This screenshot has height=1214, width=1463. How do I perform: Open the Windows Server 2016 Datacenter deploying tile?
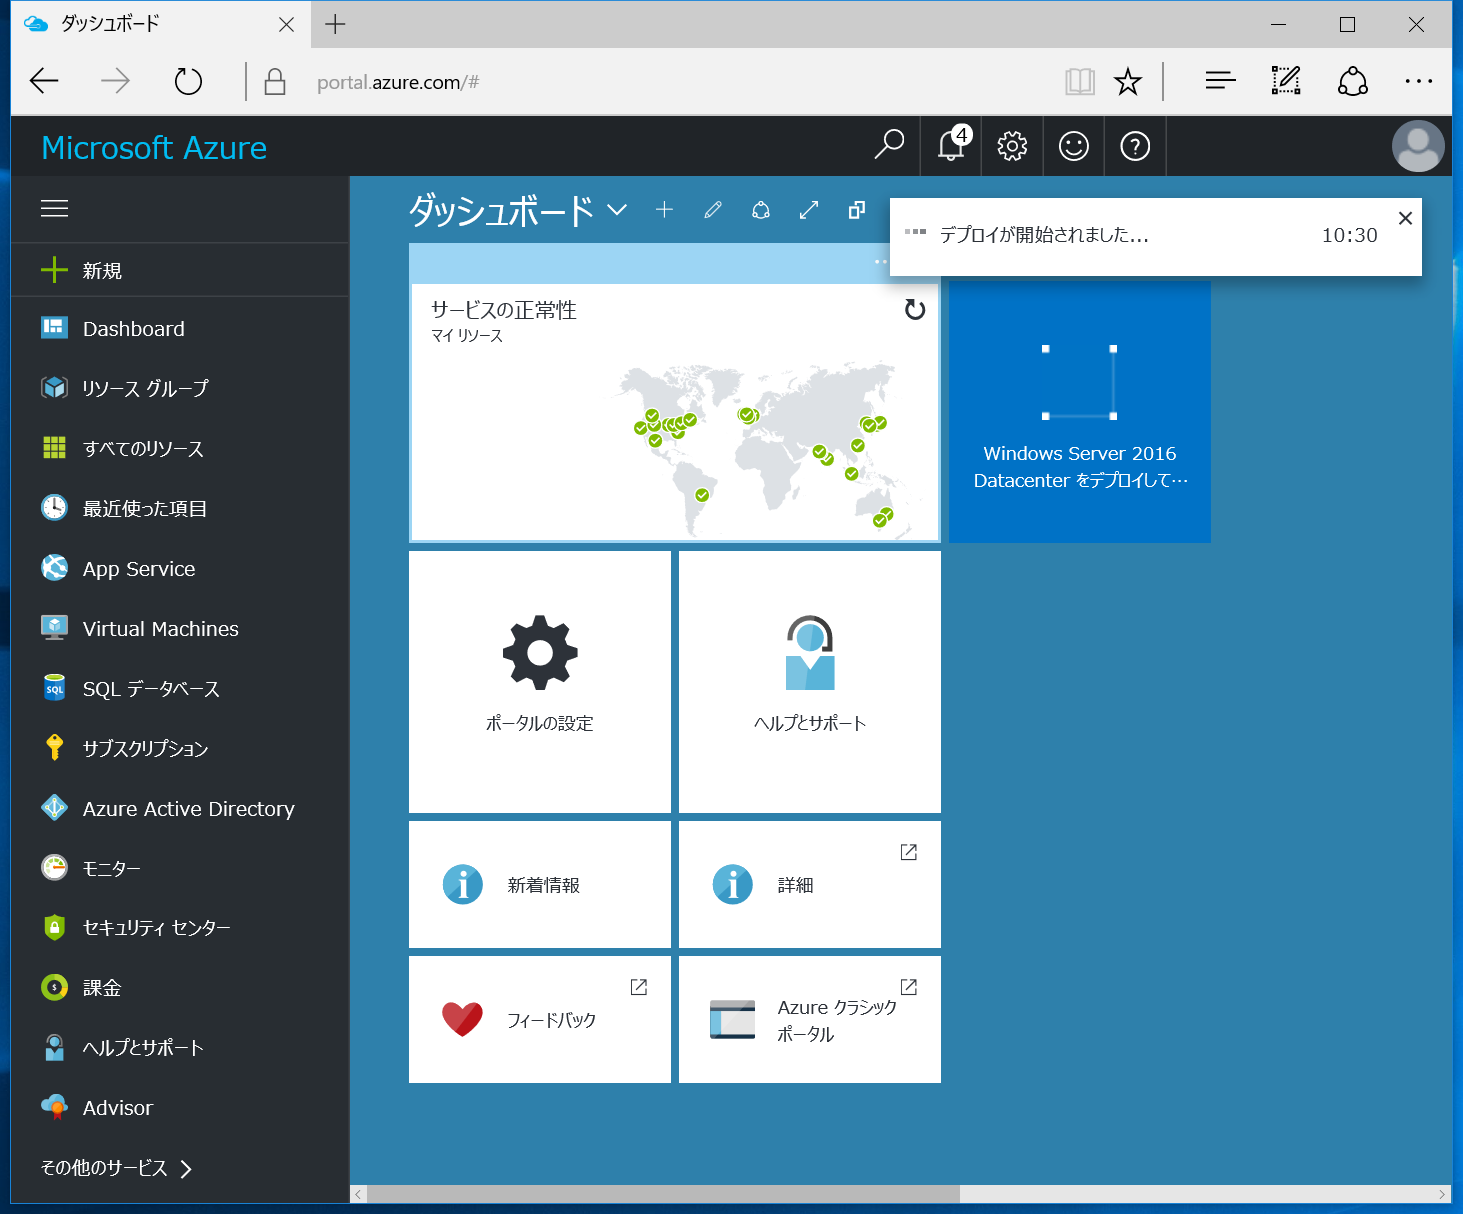[1080, 412]
